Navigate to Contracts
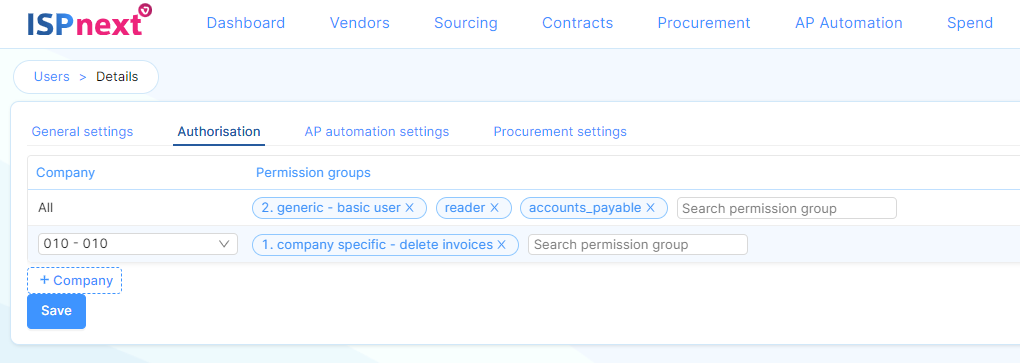 point(578,23)
